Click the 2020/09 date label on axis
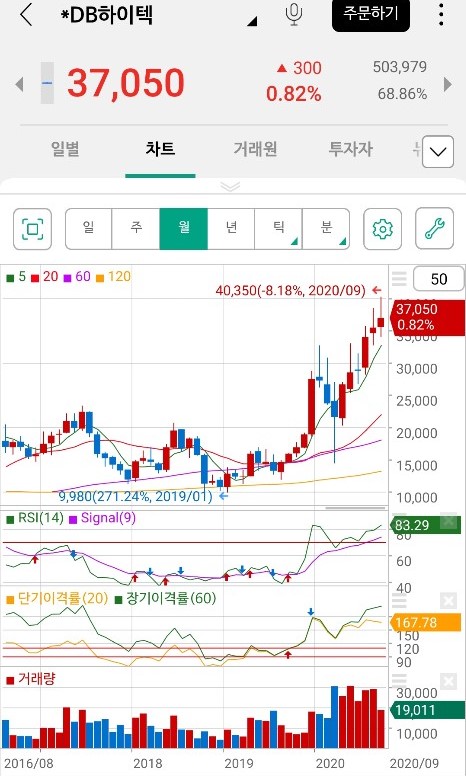 (x=414, y=763)
